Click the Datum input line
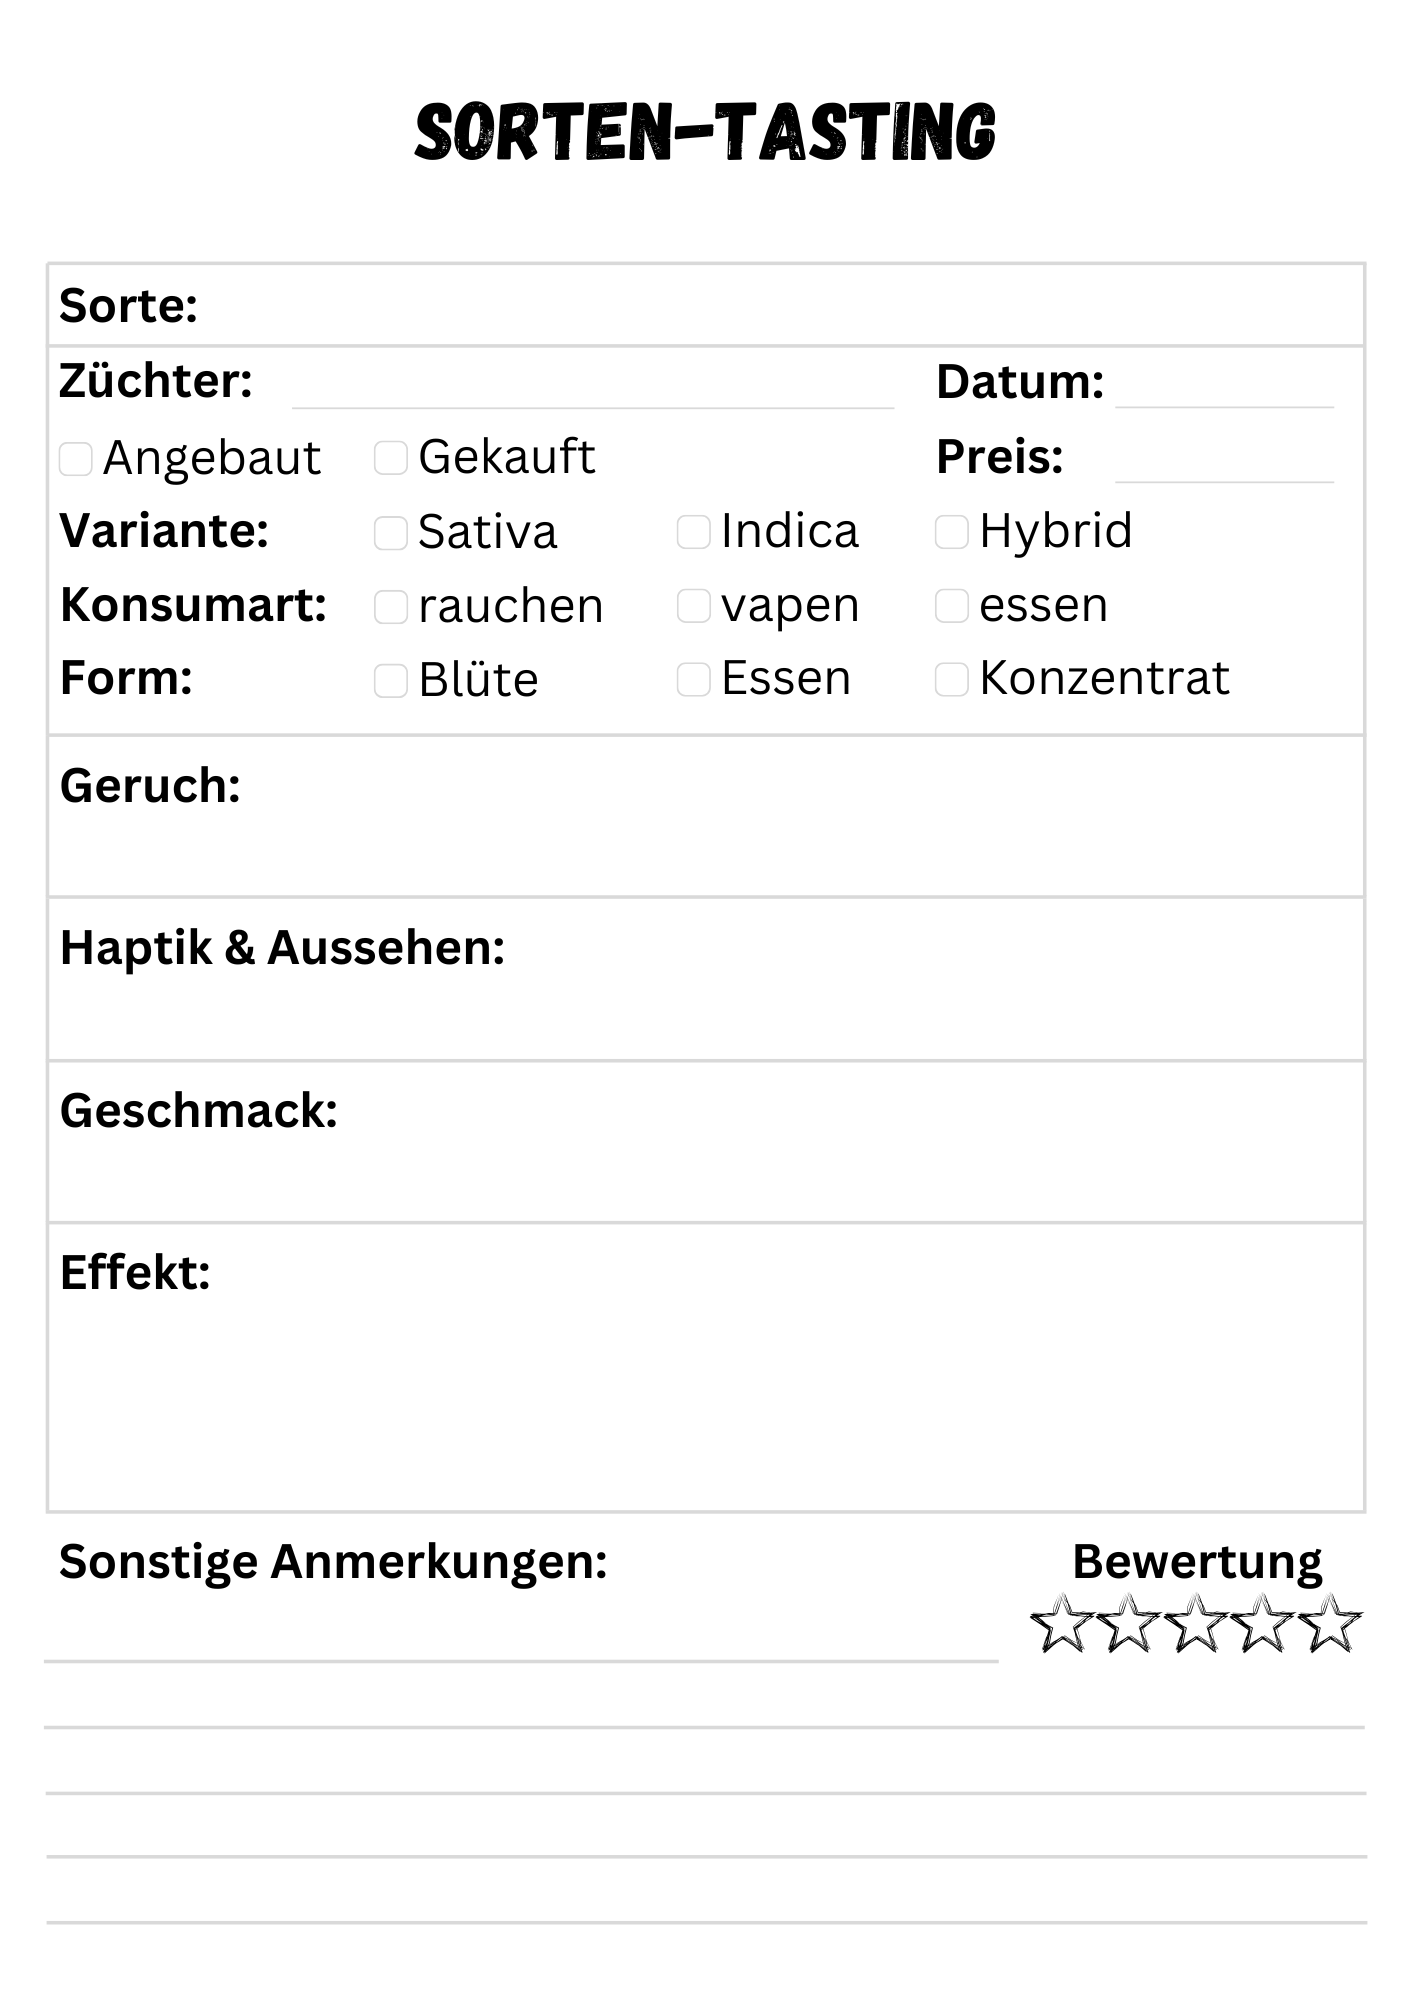This screenshot has height=2000, width=1414. (x=1225, y=389)
